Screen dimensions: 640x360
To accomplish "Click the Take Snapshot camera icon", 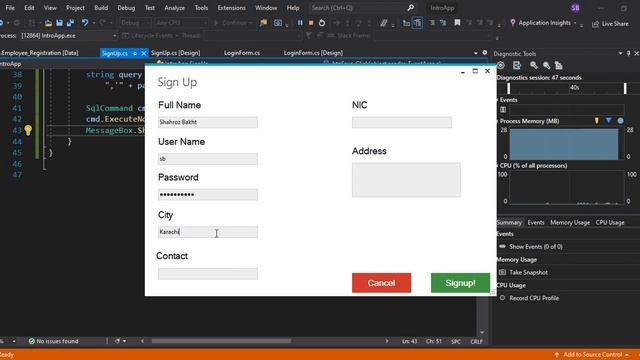I will click(x=502, y=272).
